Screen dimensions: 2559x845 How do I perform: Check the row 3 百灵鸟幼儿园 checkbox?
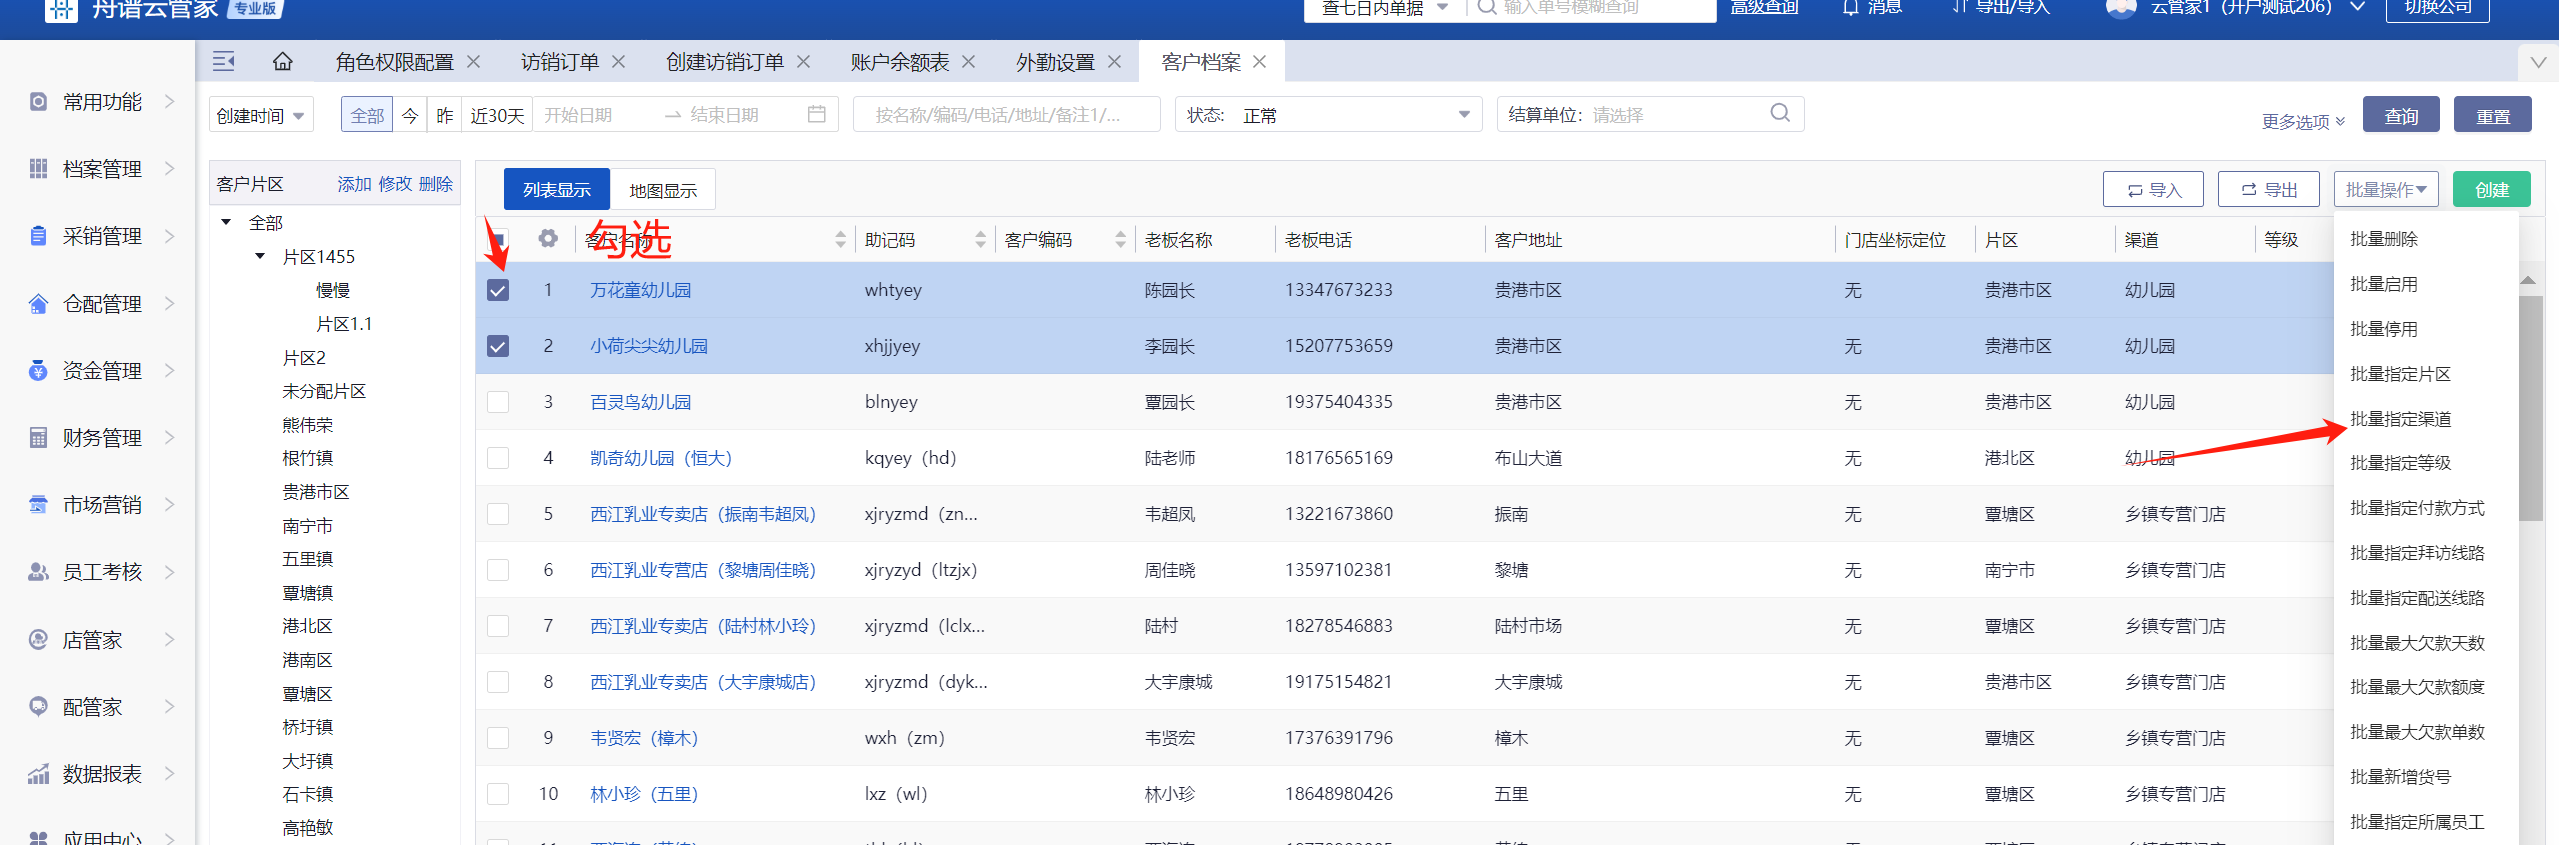[498, 402]
